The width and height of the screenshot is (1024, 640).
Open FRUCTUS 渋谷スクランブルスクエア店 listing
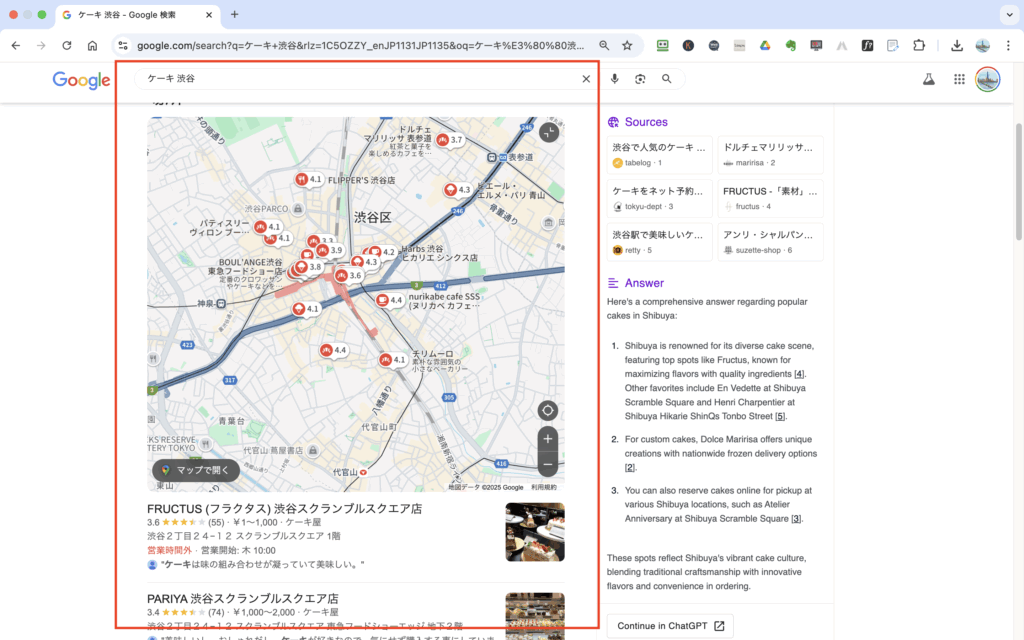(x=284, y=509)
